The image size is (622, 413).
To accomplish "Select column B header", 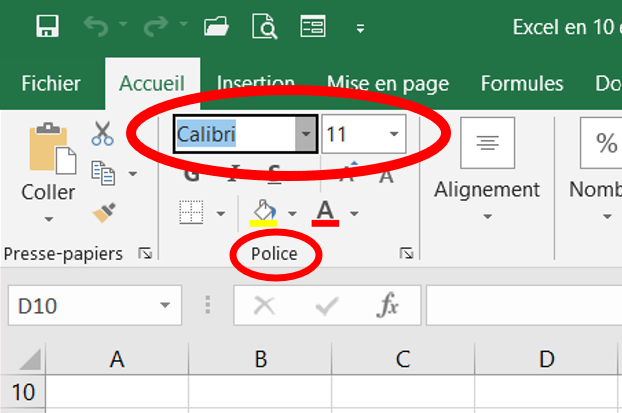I will (x=260, y=359).
